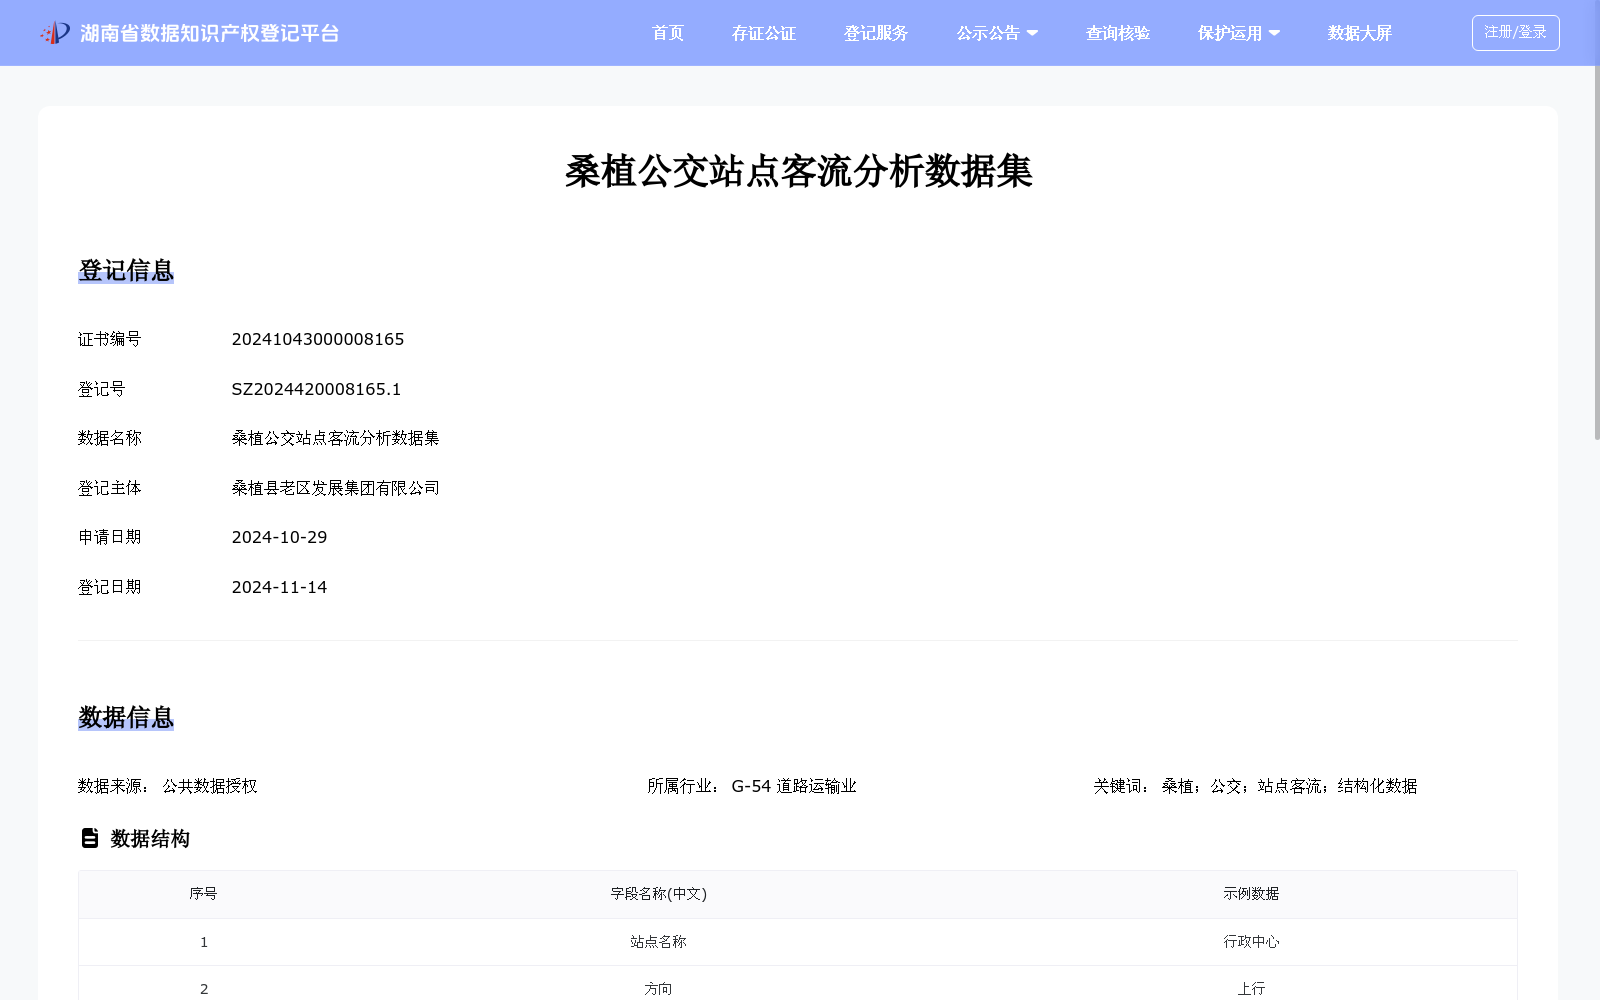Click application date 2024-10-29

279,537
